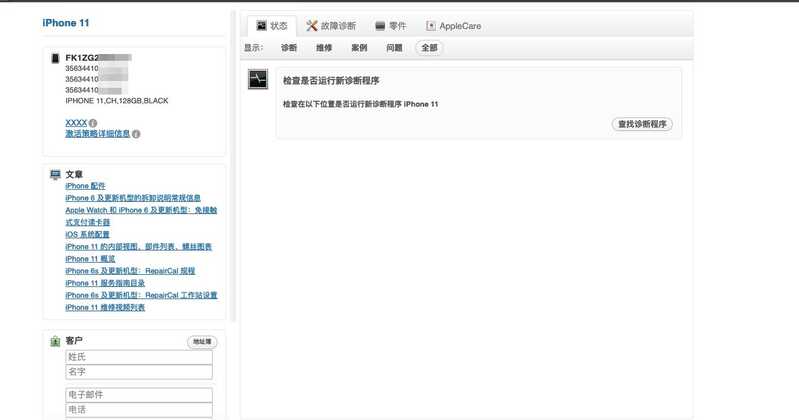Filter display by 问题

[394, 47]
